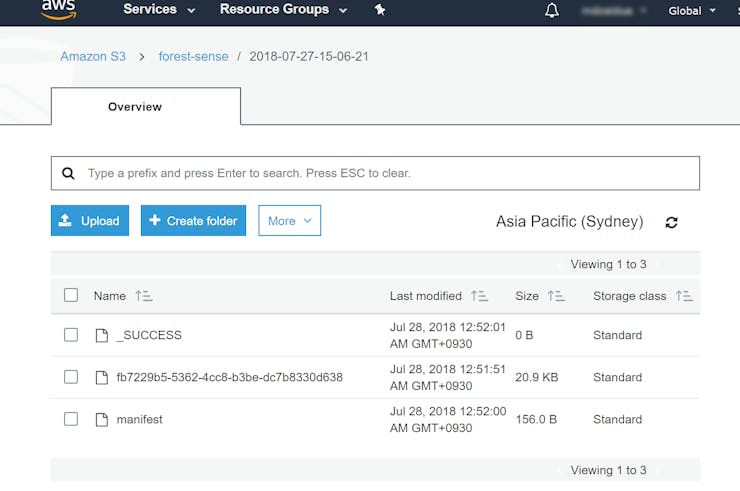Click the Standard storage class for _SUCCESS
740x491 pixels.
coord(617,335)
